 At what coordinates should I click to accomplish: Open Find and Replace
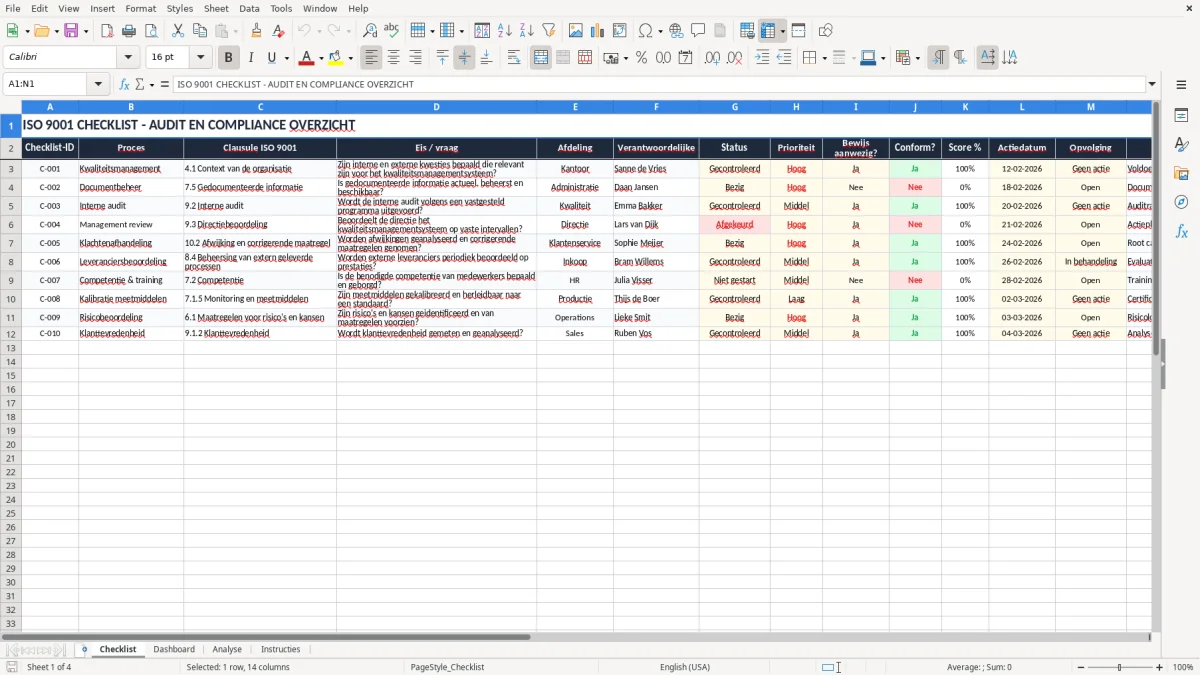click(x=370, y=31)
